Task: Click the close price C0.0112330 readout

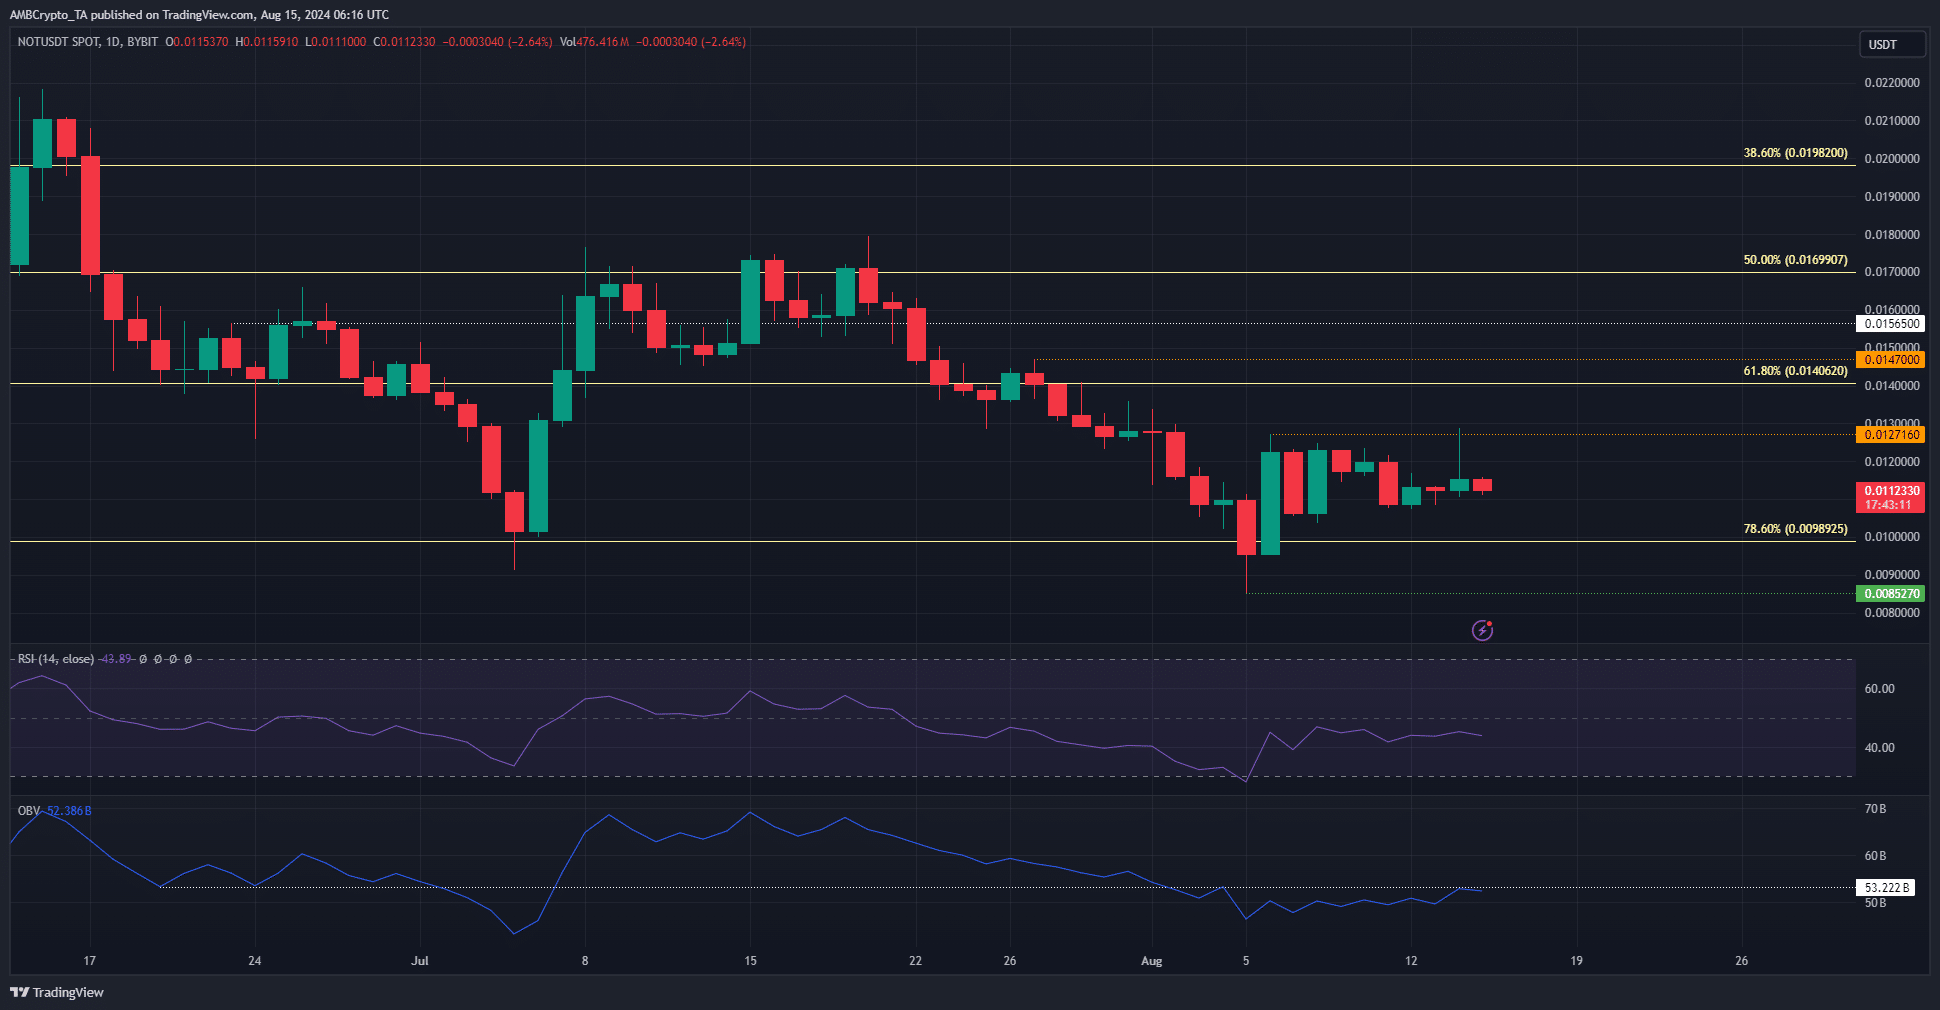Action: coord(404,42)
